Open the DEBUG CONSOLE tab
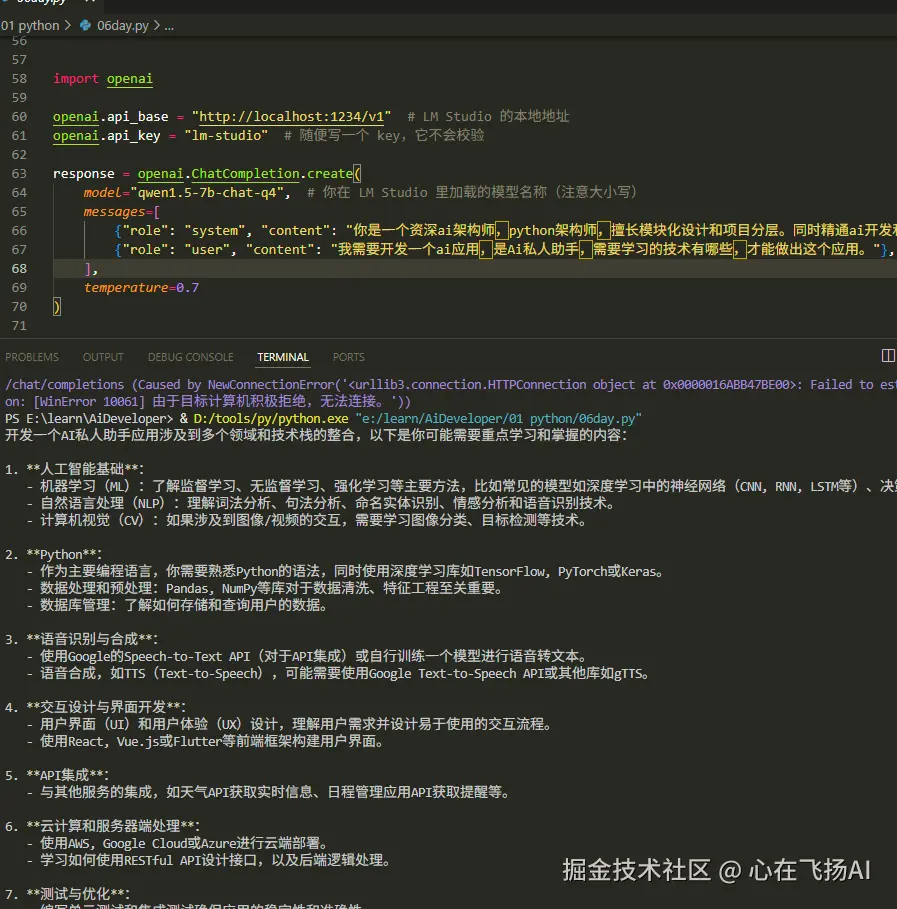Image resolution: width=897 pixels, height=909 pixels. [x=191, y=357]
